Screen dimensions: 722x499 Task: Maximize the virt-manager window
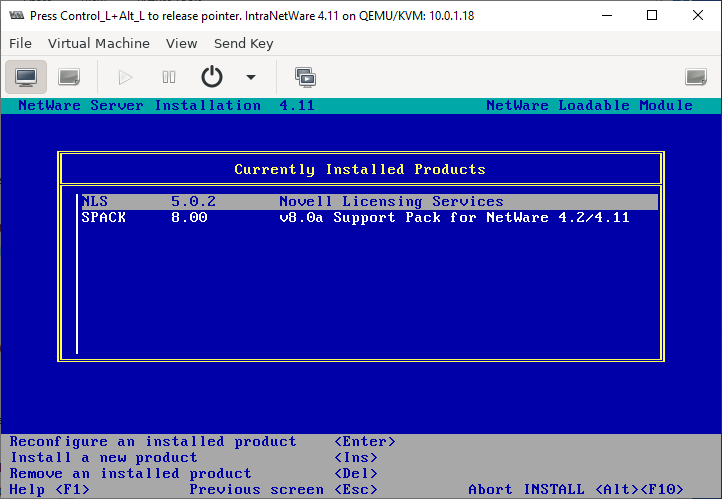tap(652, 16)
